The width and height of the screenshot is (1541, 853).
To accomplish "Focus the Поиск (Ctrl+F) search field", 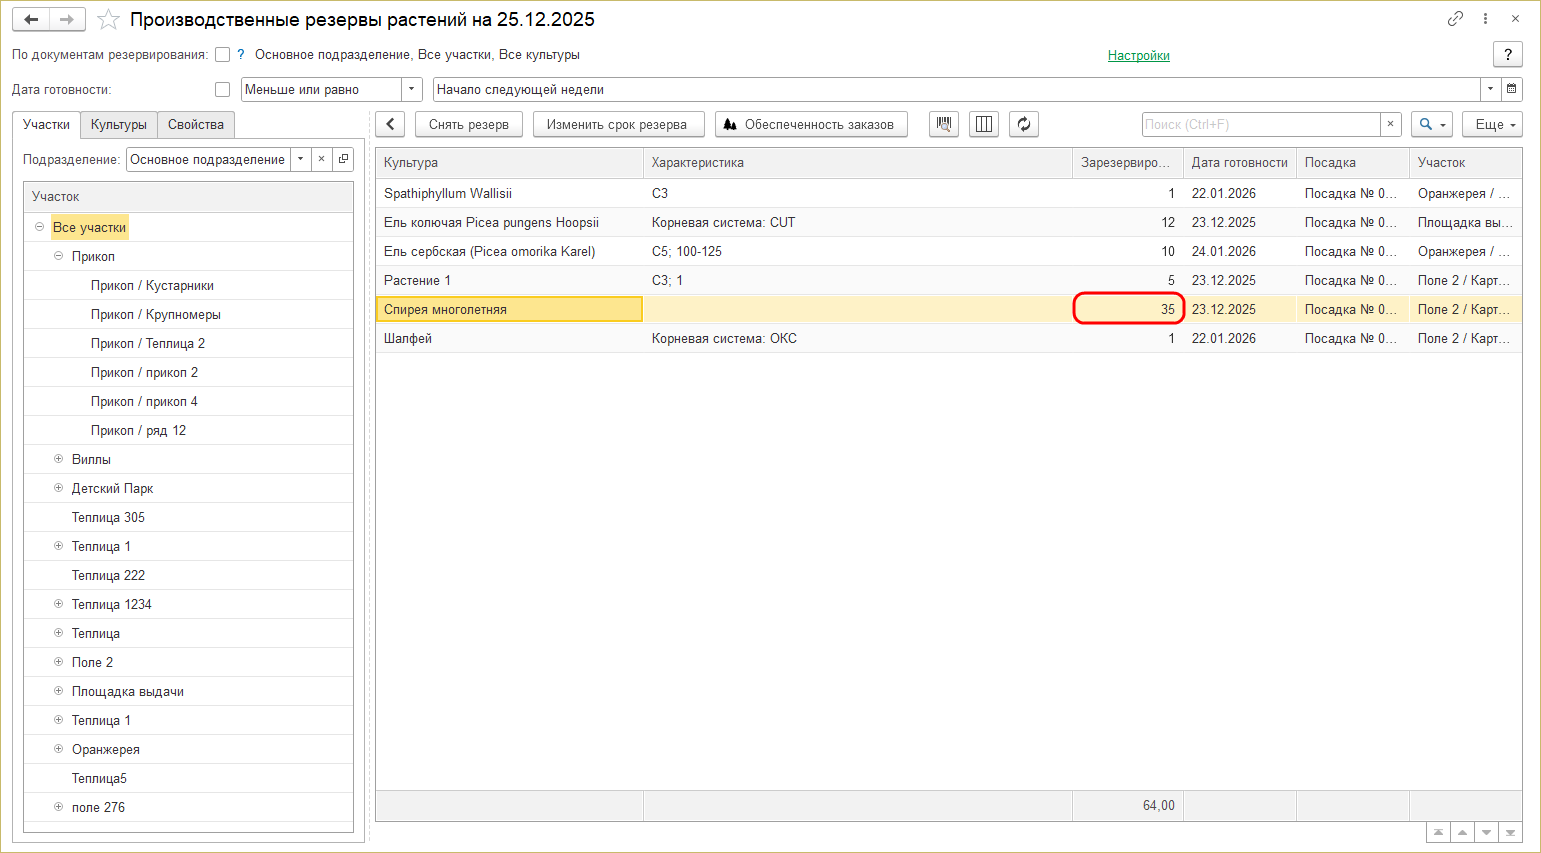I will point(1260,124).
